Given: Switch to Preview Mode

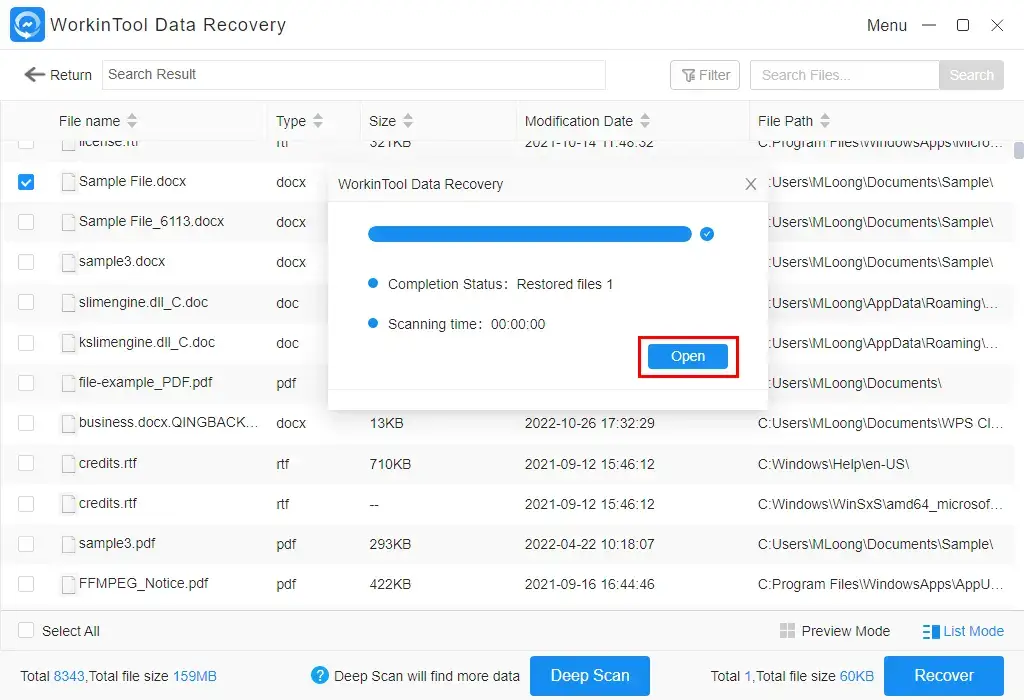Looking at the screenshot, I should pyautogui.click(x=835, y=631).
